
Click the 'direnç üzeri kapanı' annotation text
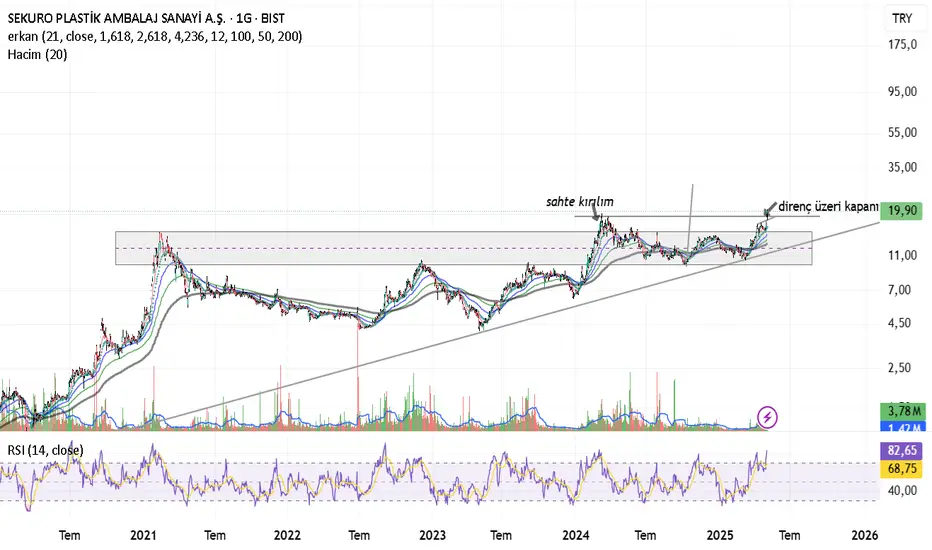pyautogui.click(x=828, y=206)
